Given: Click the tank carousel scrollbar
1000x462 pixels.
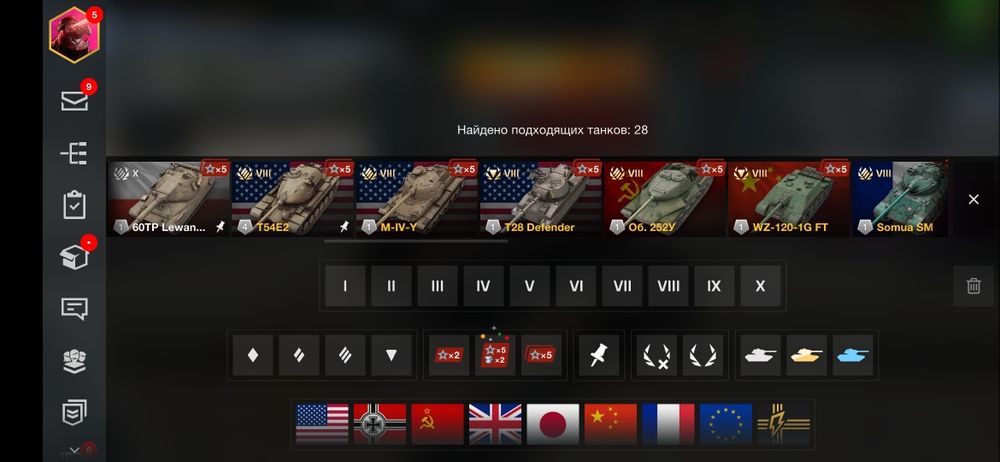Looking at the screenshot, I should click(416, 241).
